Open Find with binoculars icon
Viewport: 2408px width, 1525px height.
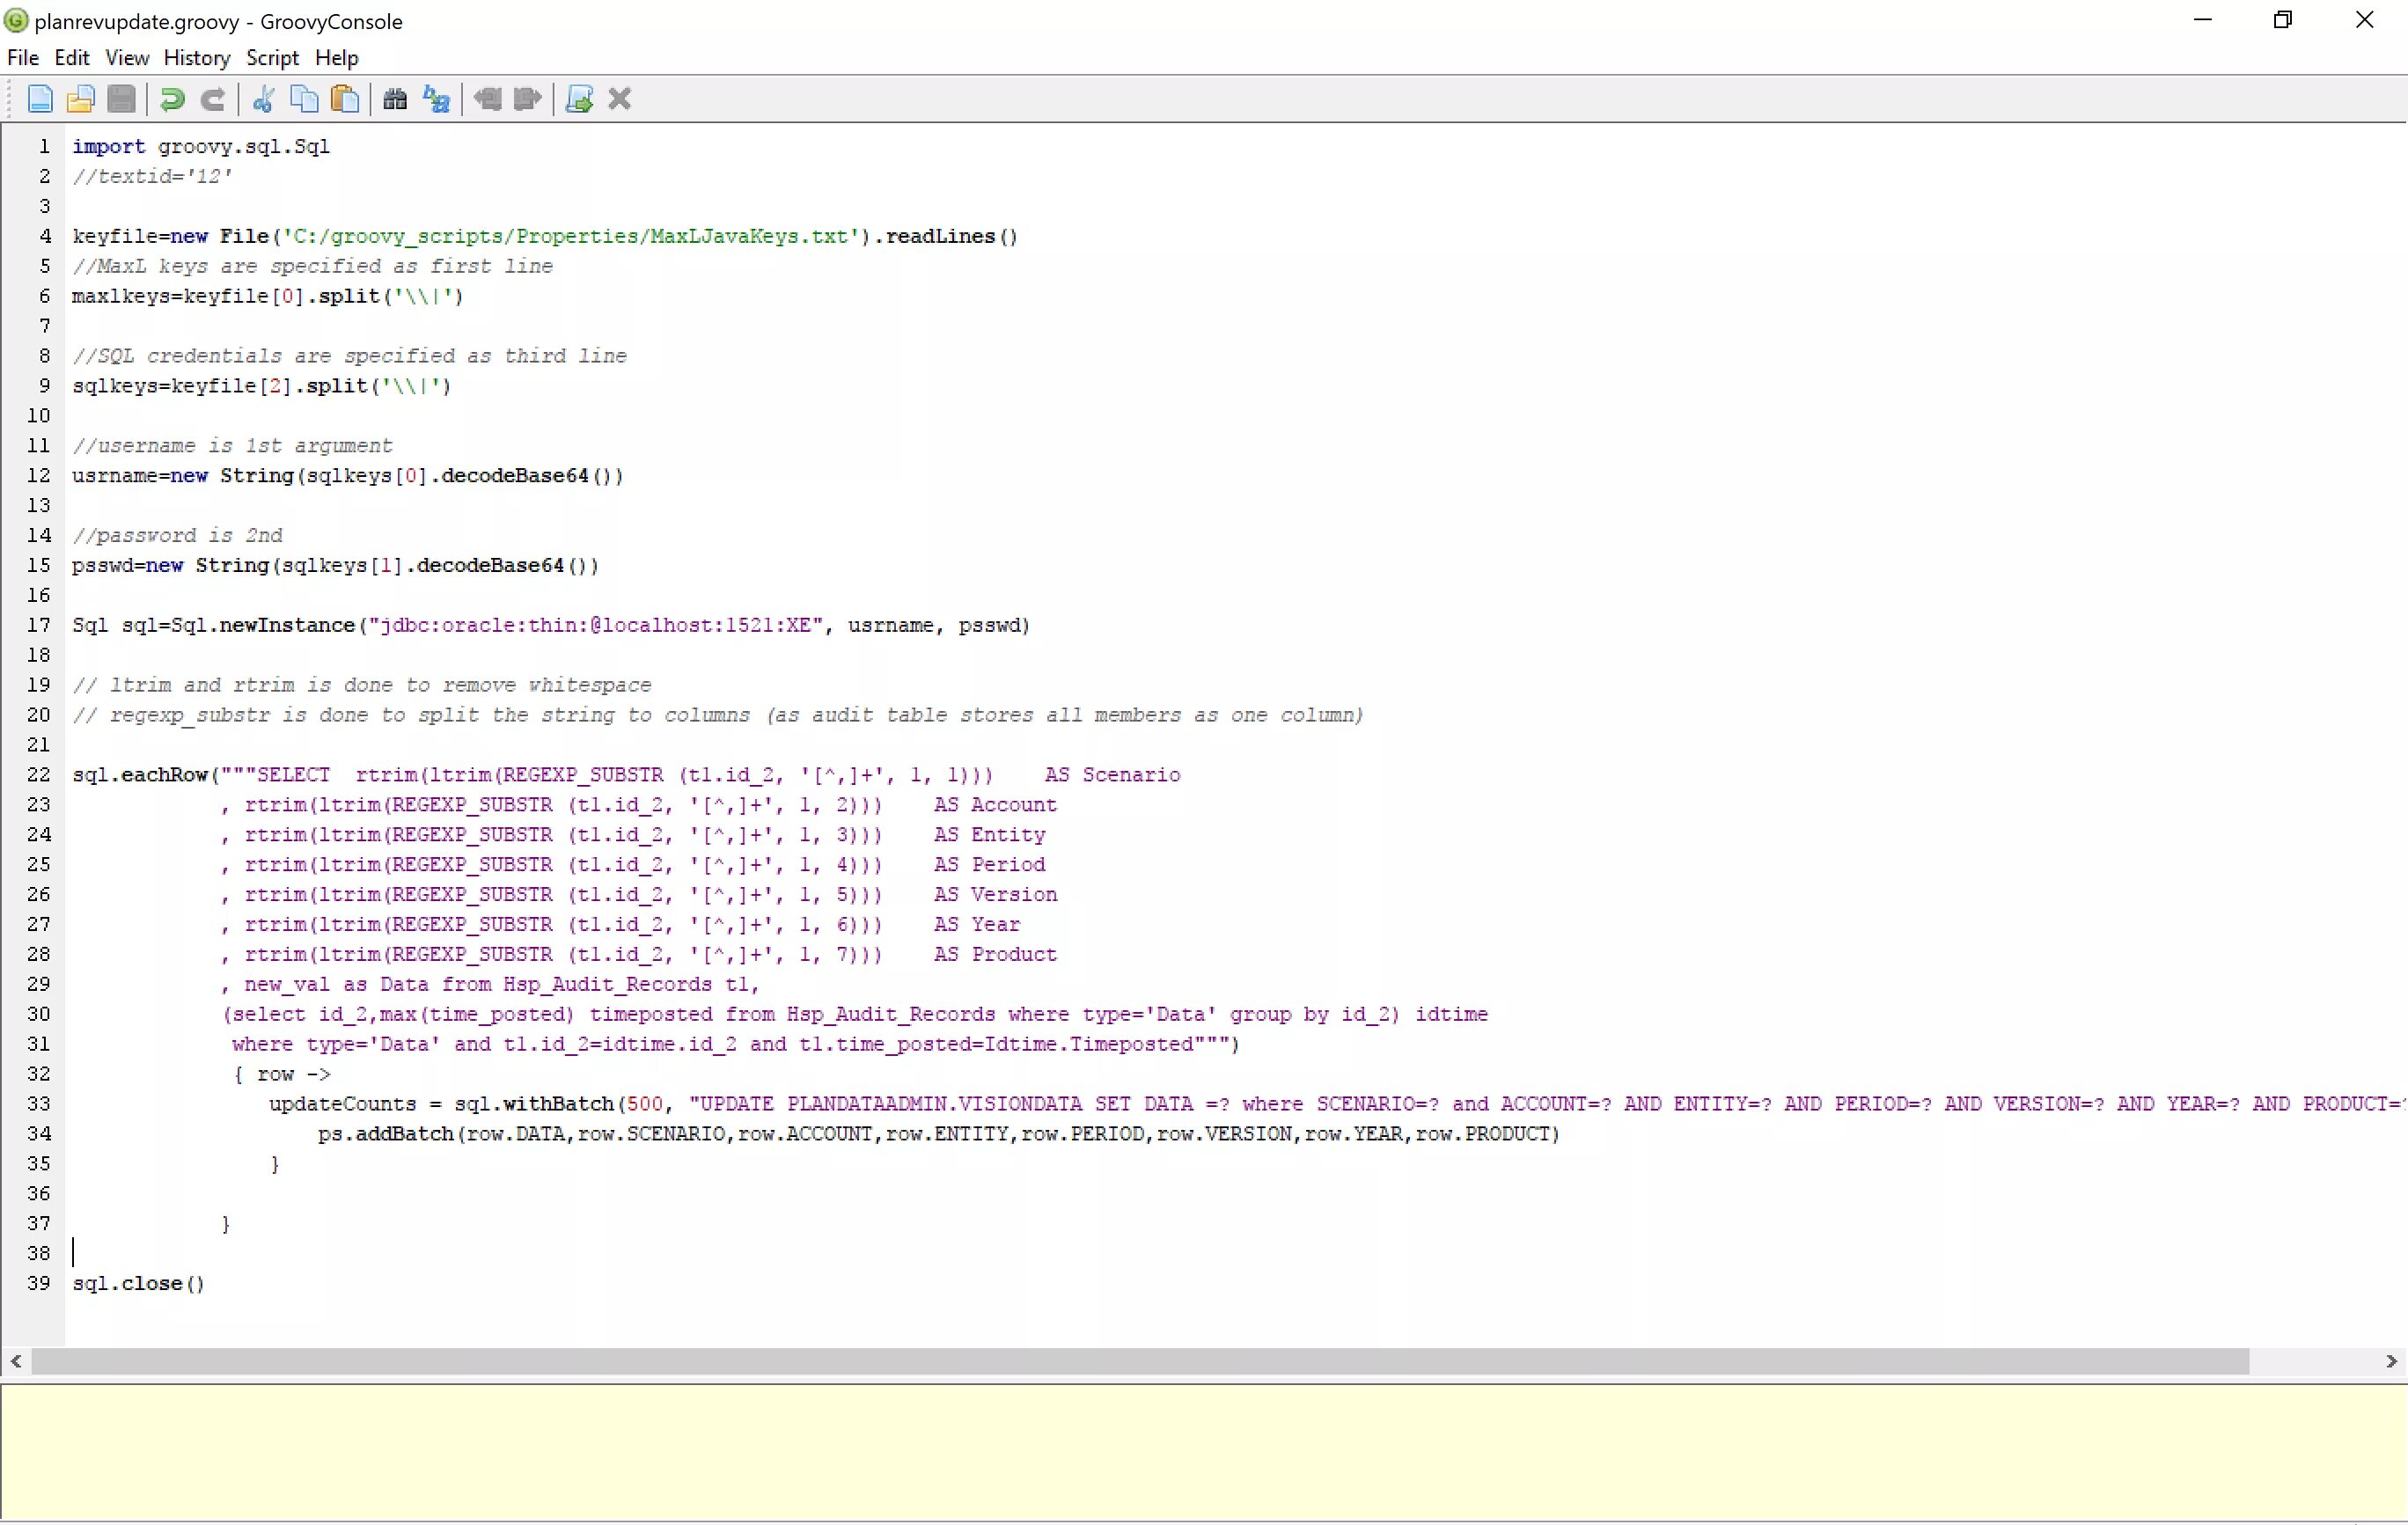click(395, 99)
